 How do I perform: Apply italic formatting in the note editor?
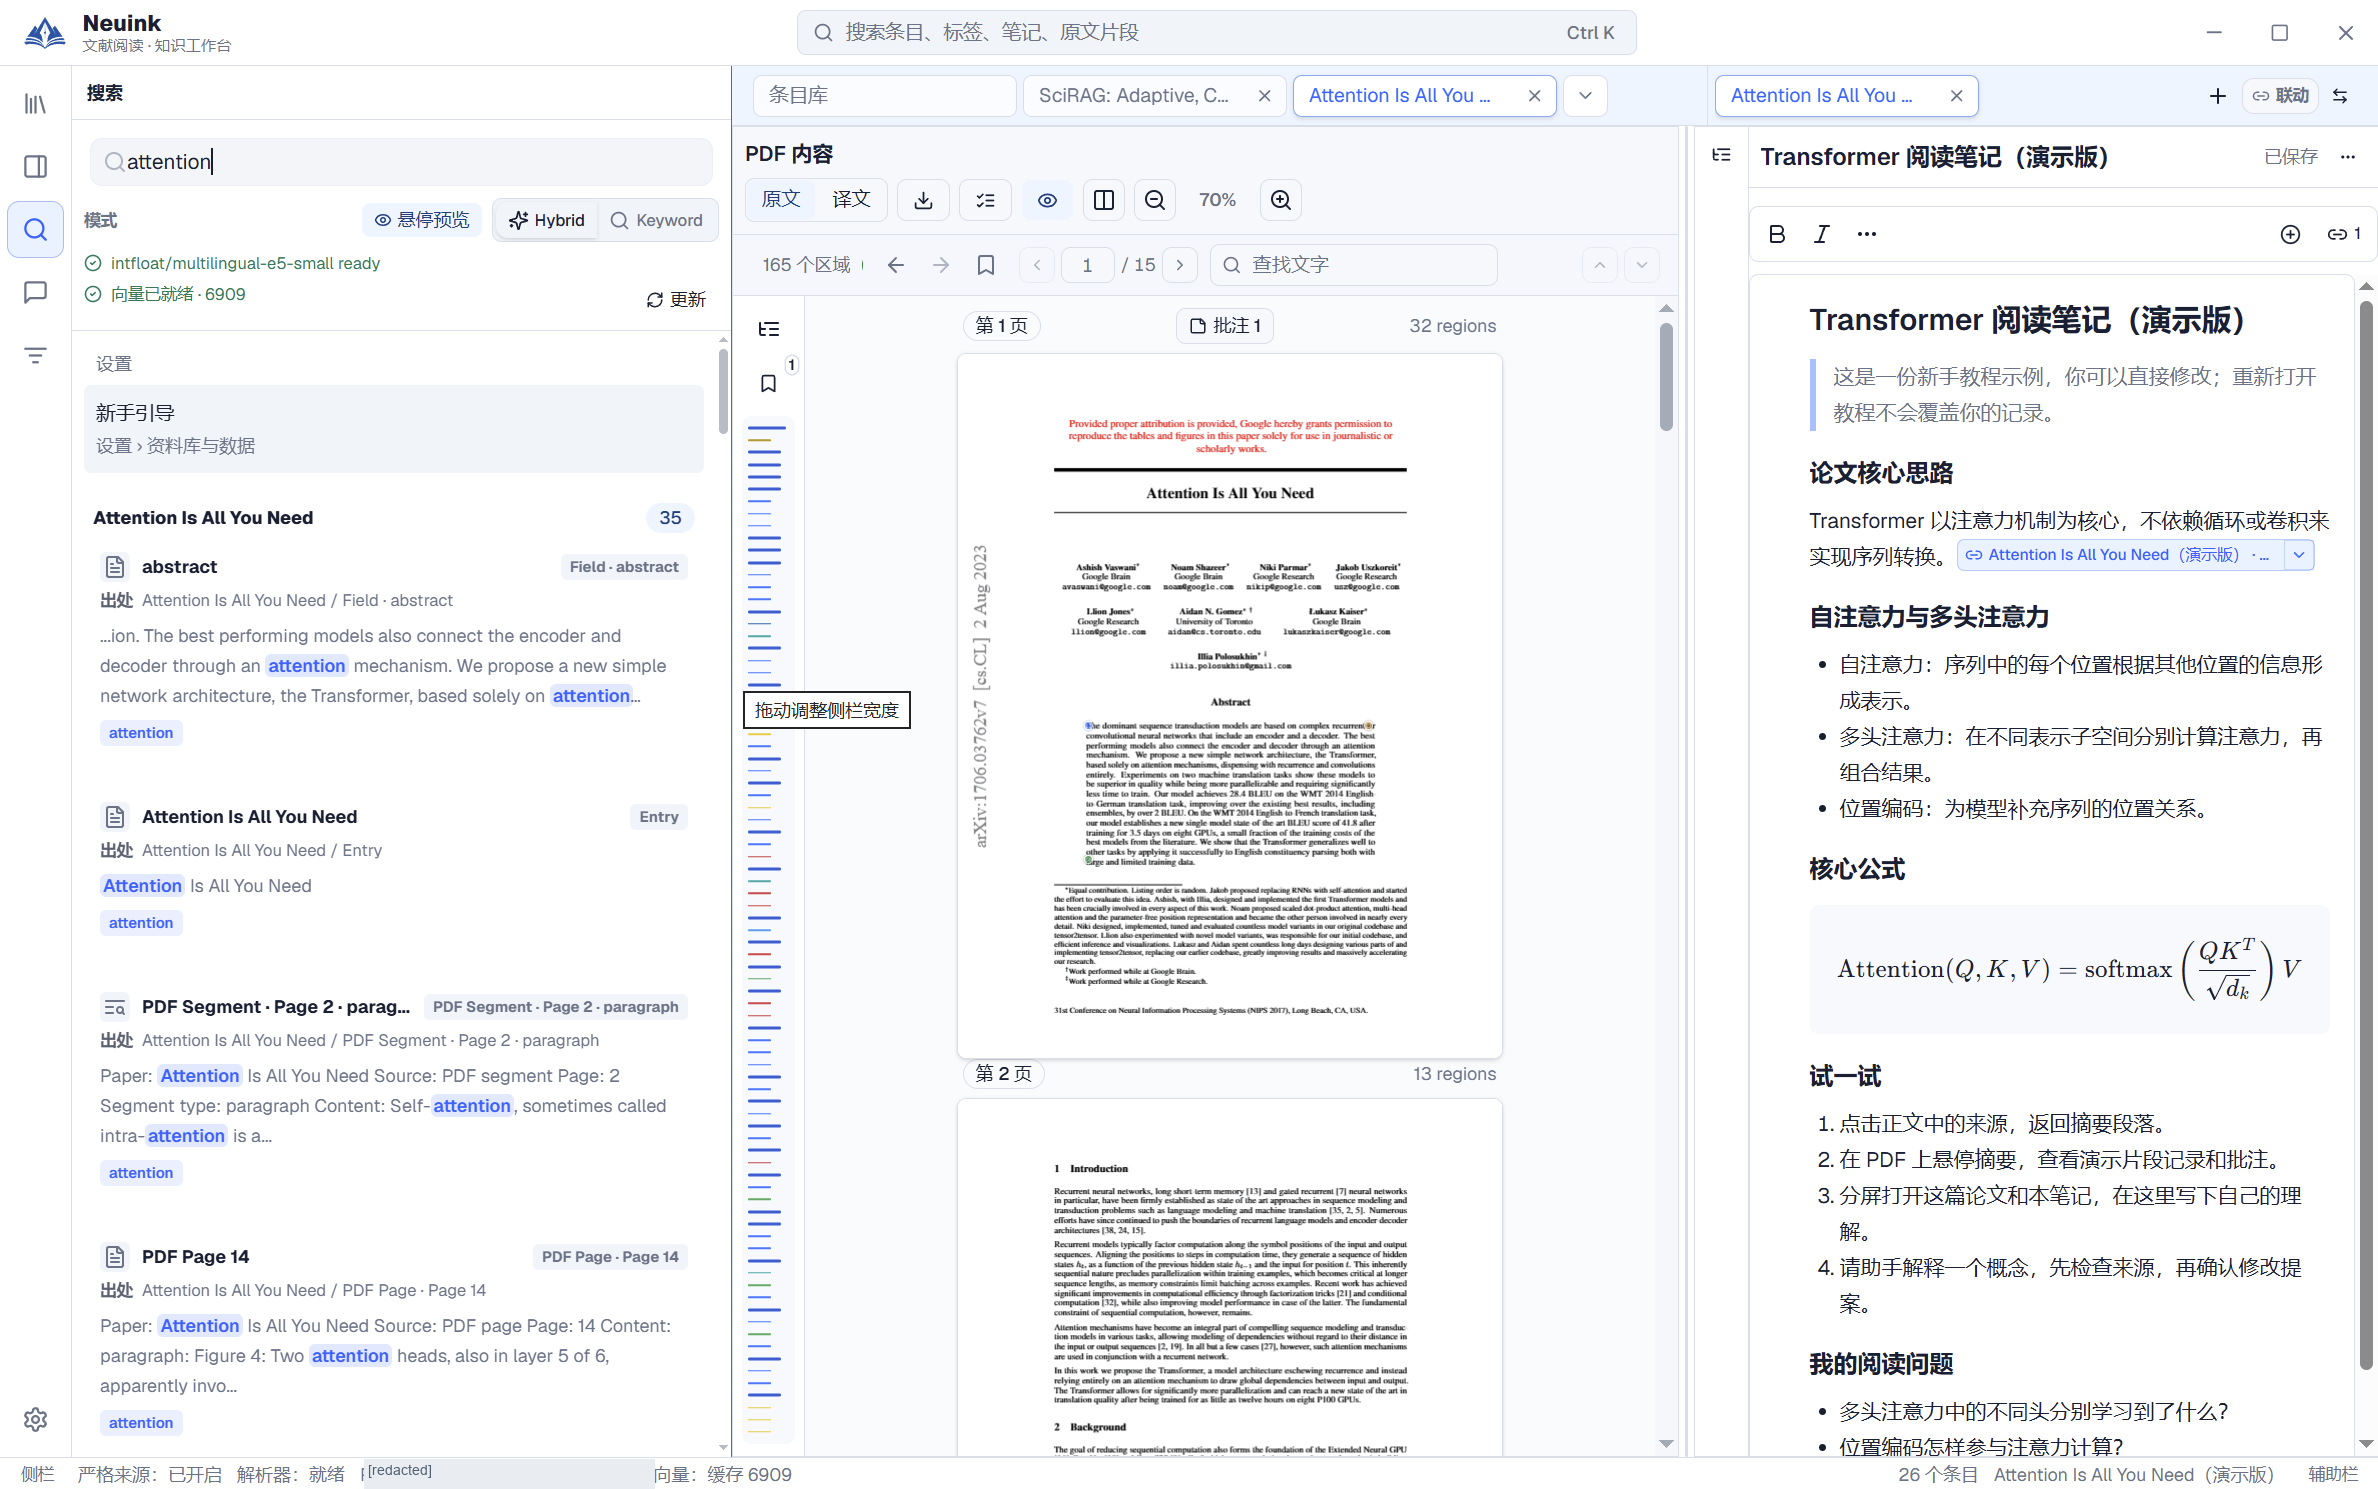[1821, 234]
